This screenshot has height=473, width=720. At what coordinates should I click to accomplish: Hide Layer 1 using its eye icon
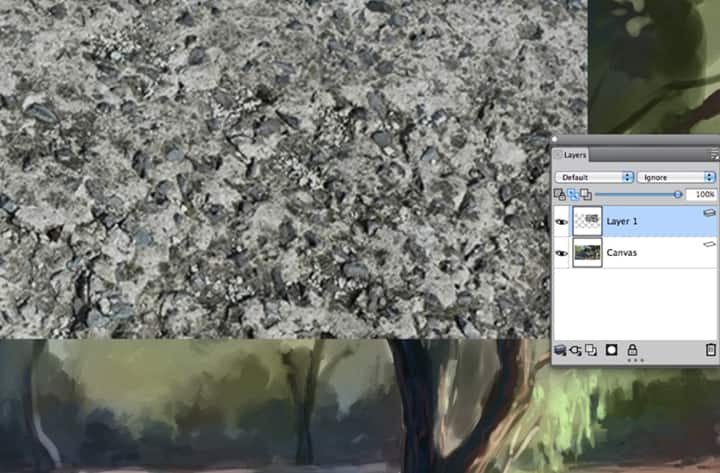coord(561,222)
